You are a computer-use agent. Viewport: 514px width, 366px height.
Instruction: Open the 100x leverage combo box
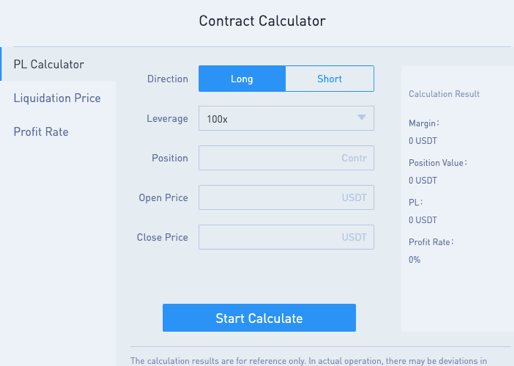point(286,118)
